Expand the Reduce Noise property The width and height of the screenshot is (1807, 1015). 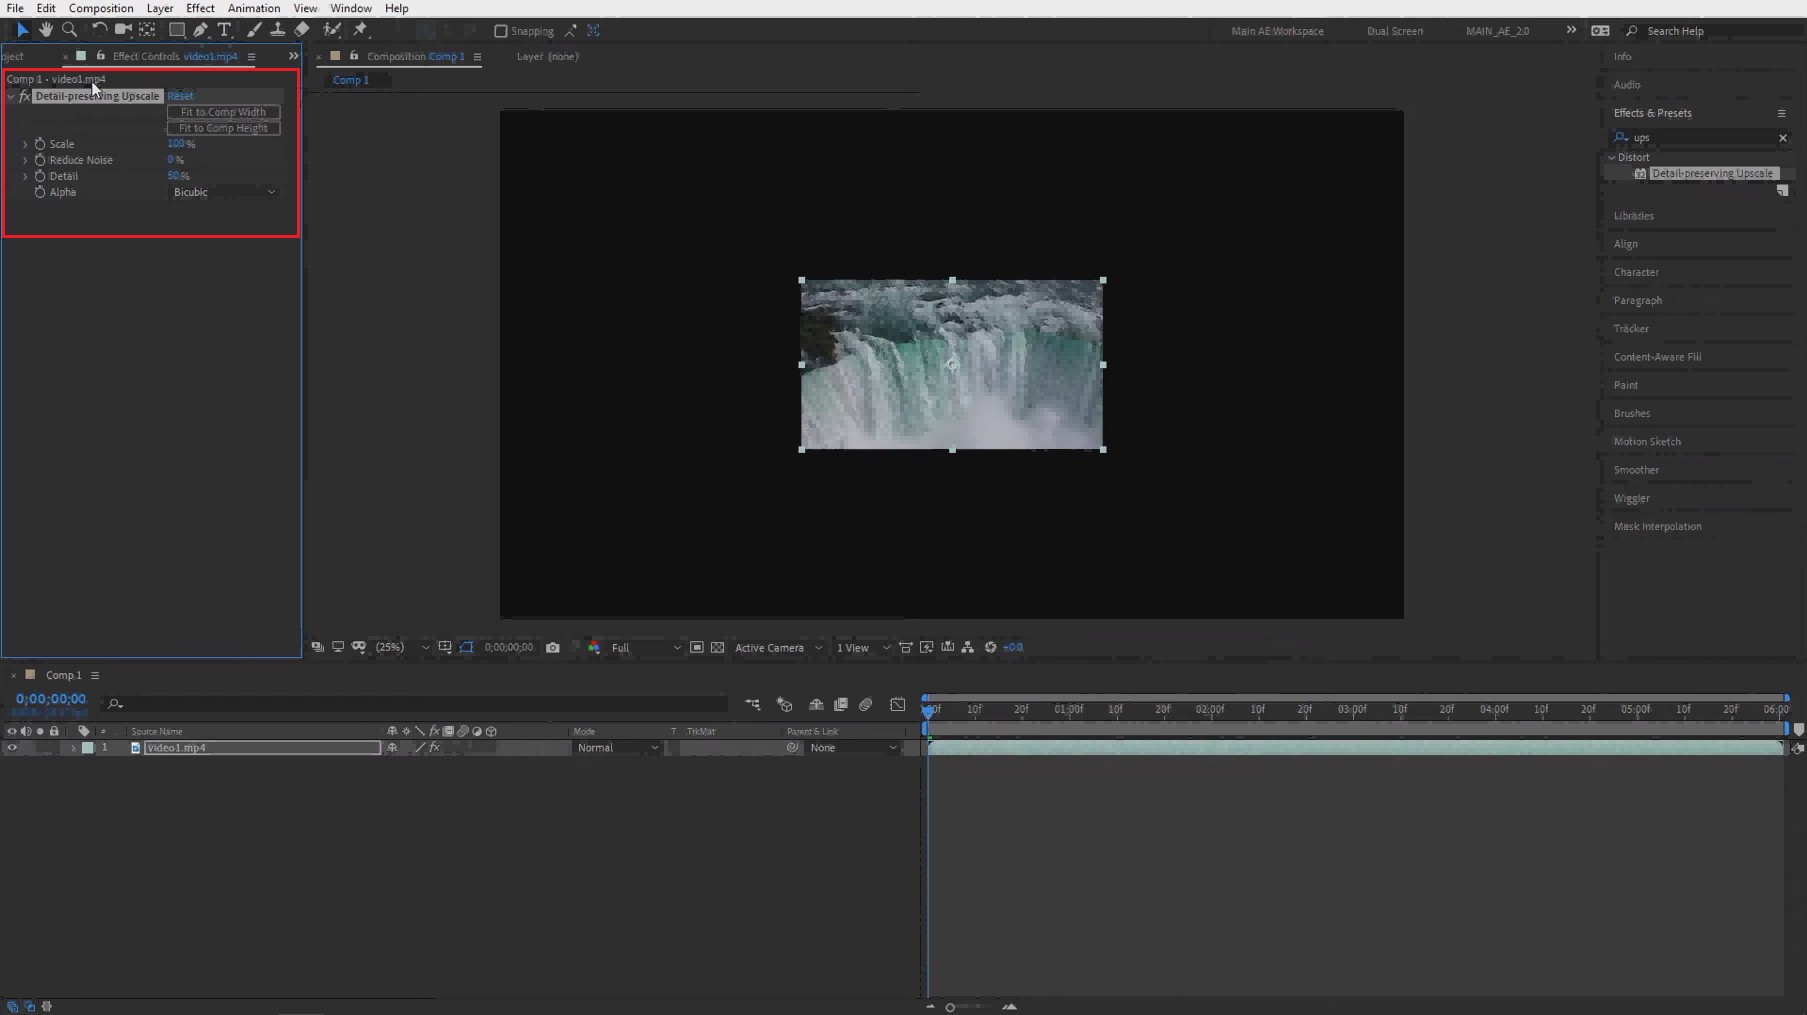click(x=25, y=160)
